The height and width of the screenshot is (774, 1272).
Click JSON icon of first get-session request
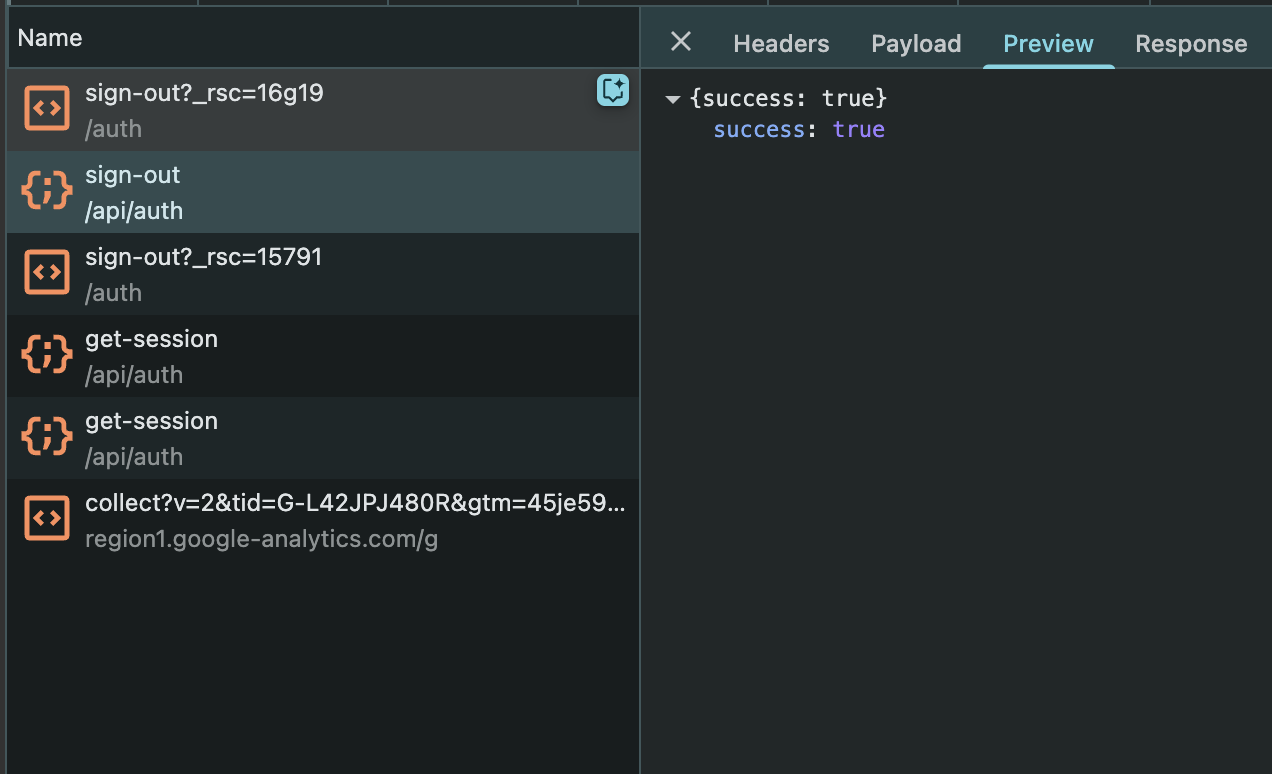click(x=47, y=355)
